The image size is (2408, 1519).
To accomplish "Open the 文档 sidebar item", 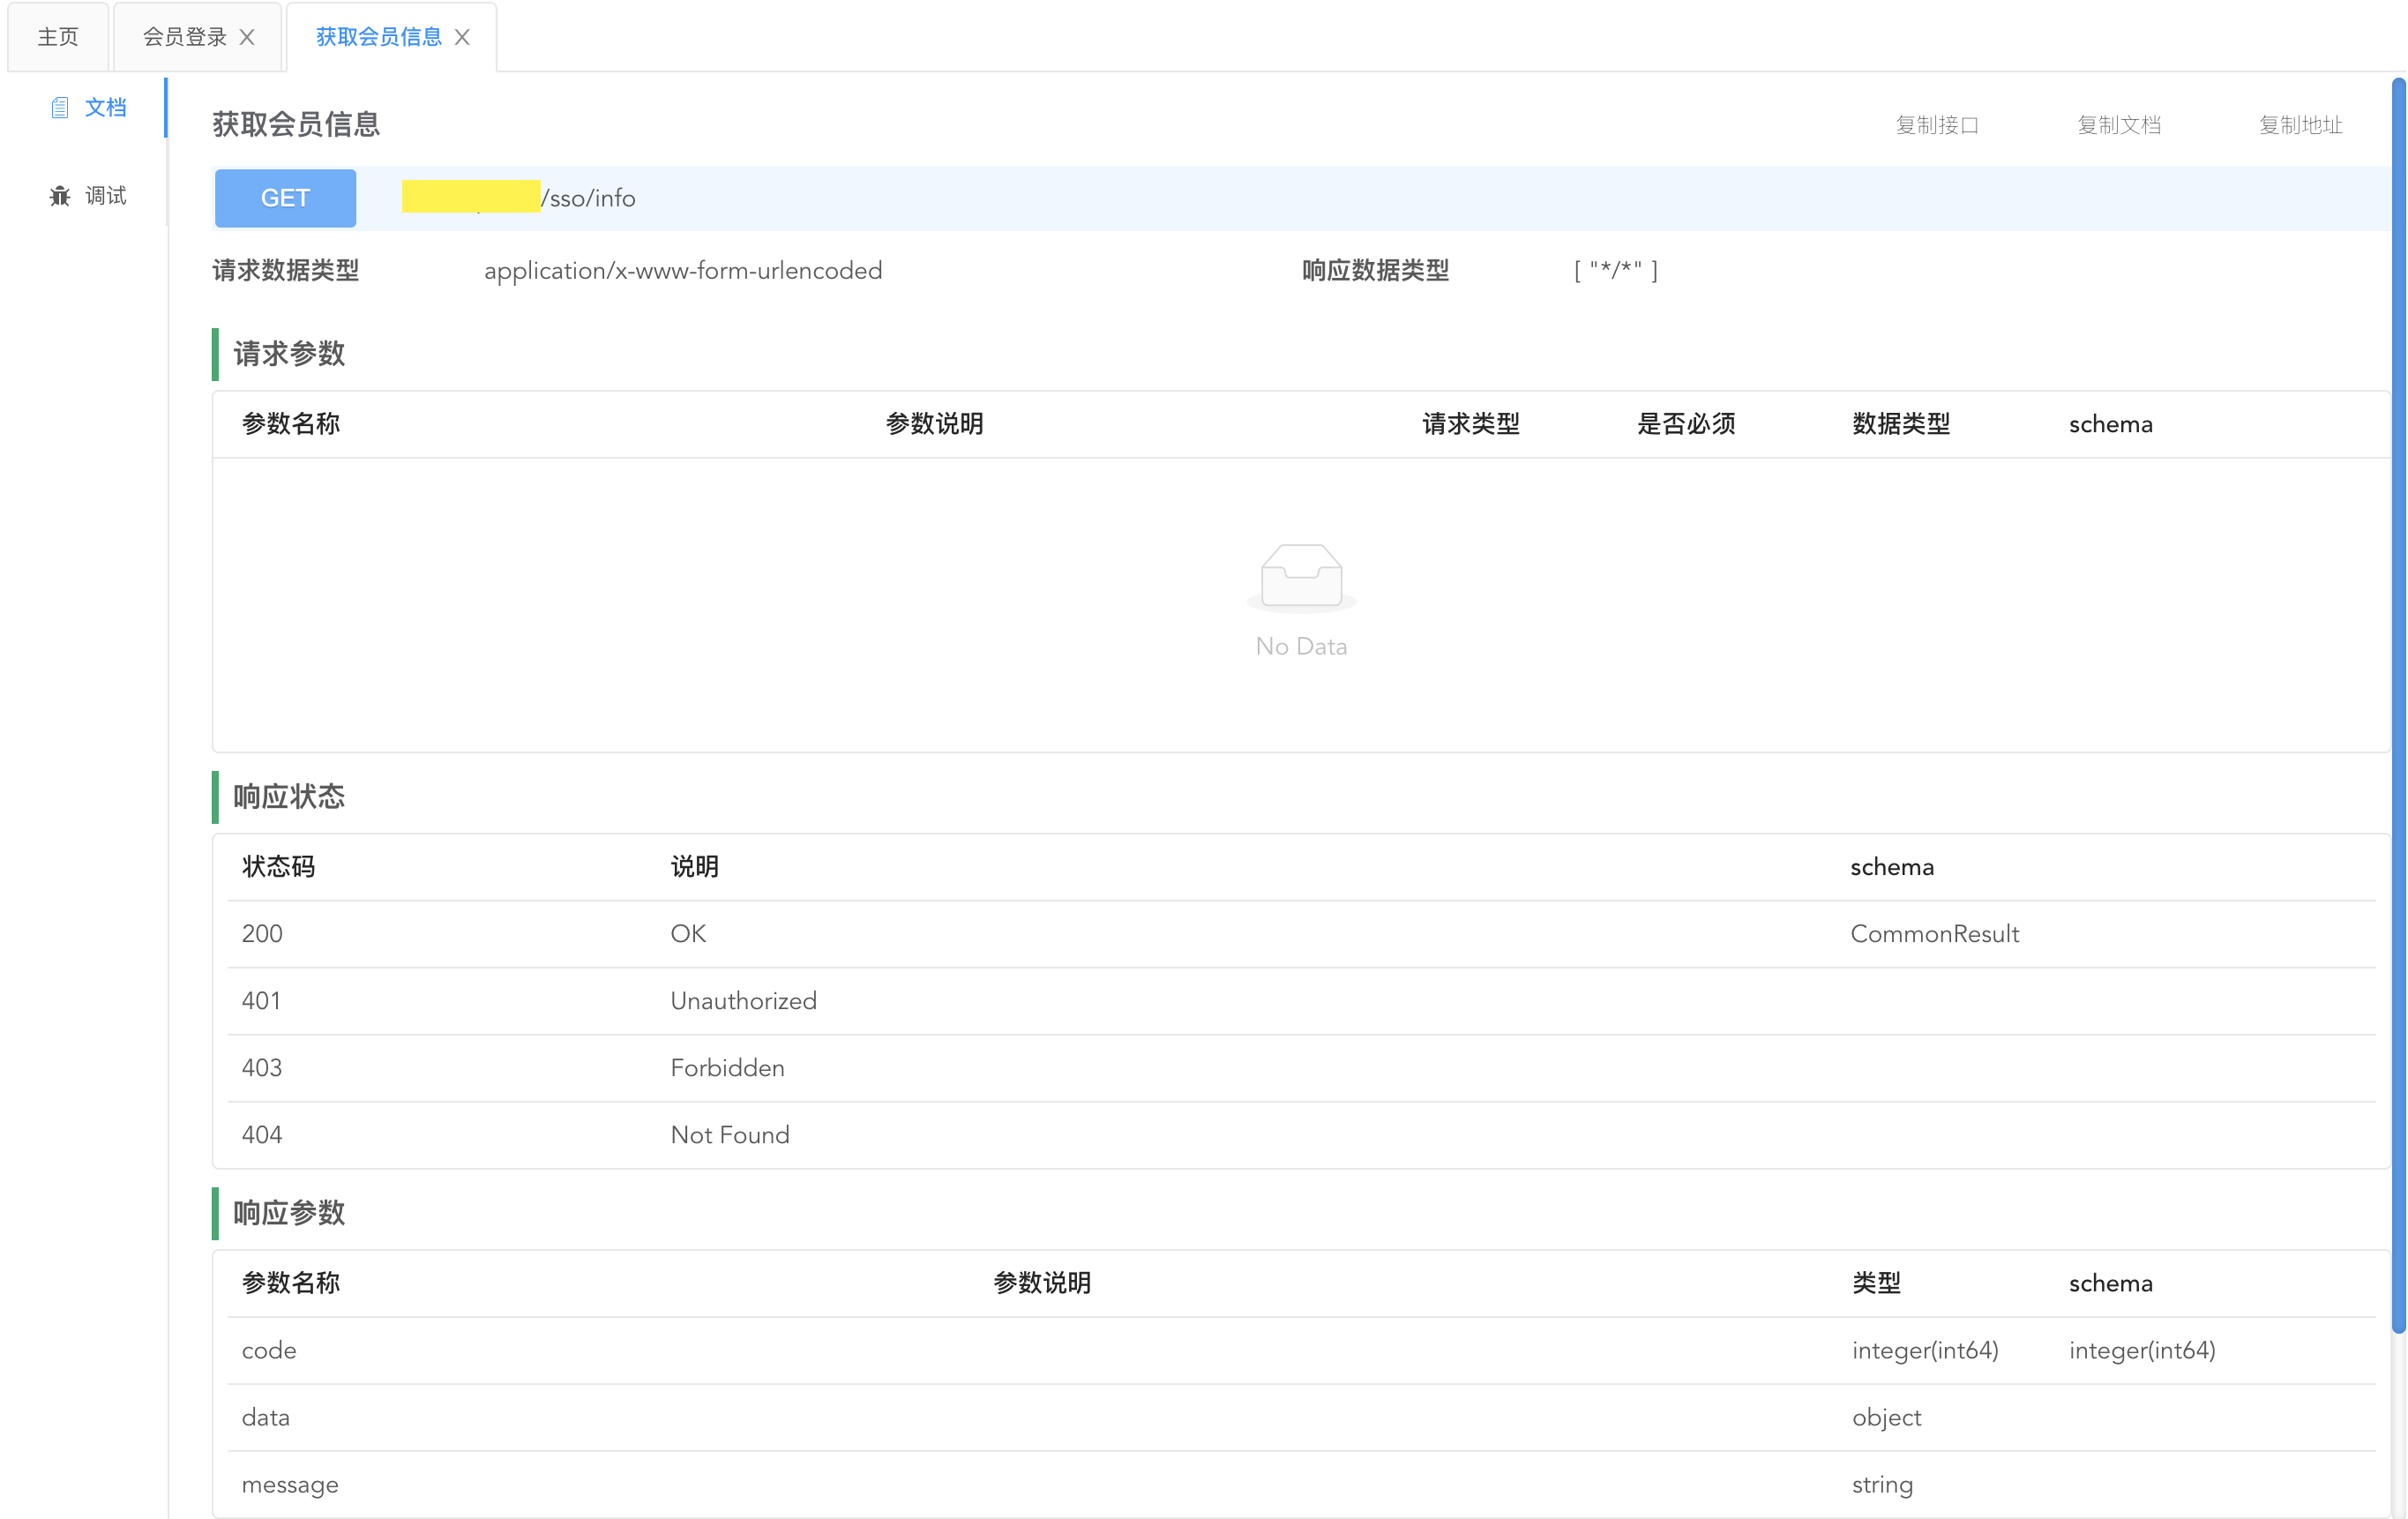I will click(x=105, y=108).
